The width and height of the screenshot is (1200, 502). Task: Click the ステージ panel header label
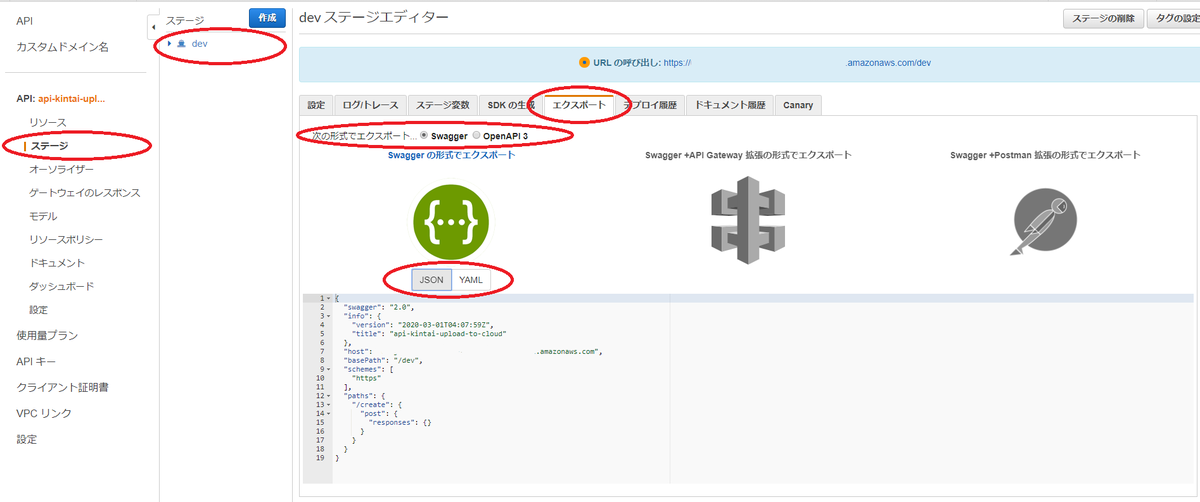(185, 20)
